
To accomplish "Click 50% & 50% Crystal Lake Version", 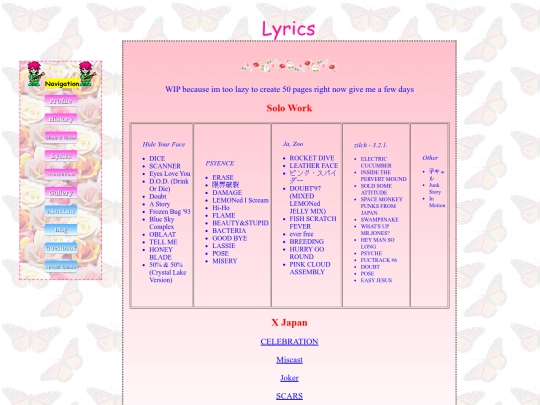I will 168,272.
